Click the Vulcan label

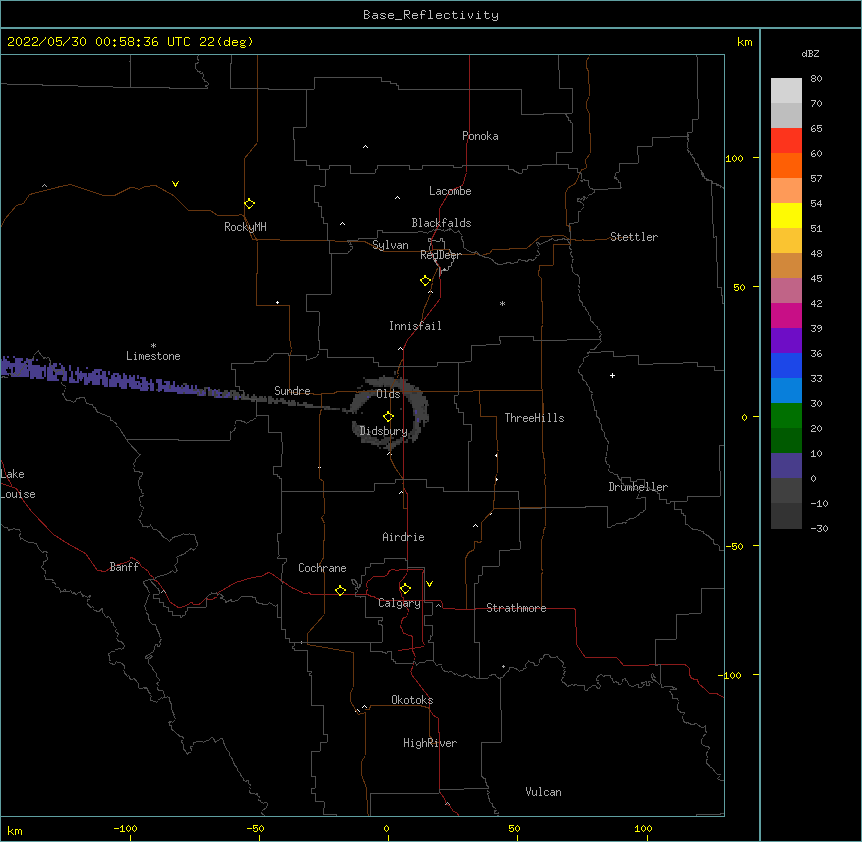tap(543, 792)
